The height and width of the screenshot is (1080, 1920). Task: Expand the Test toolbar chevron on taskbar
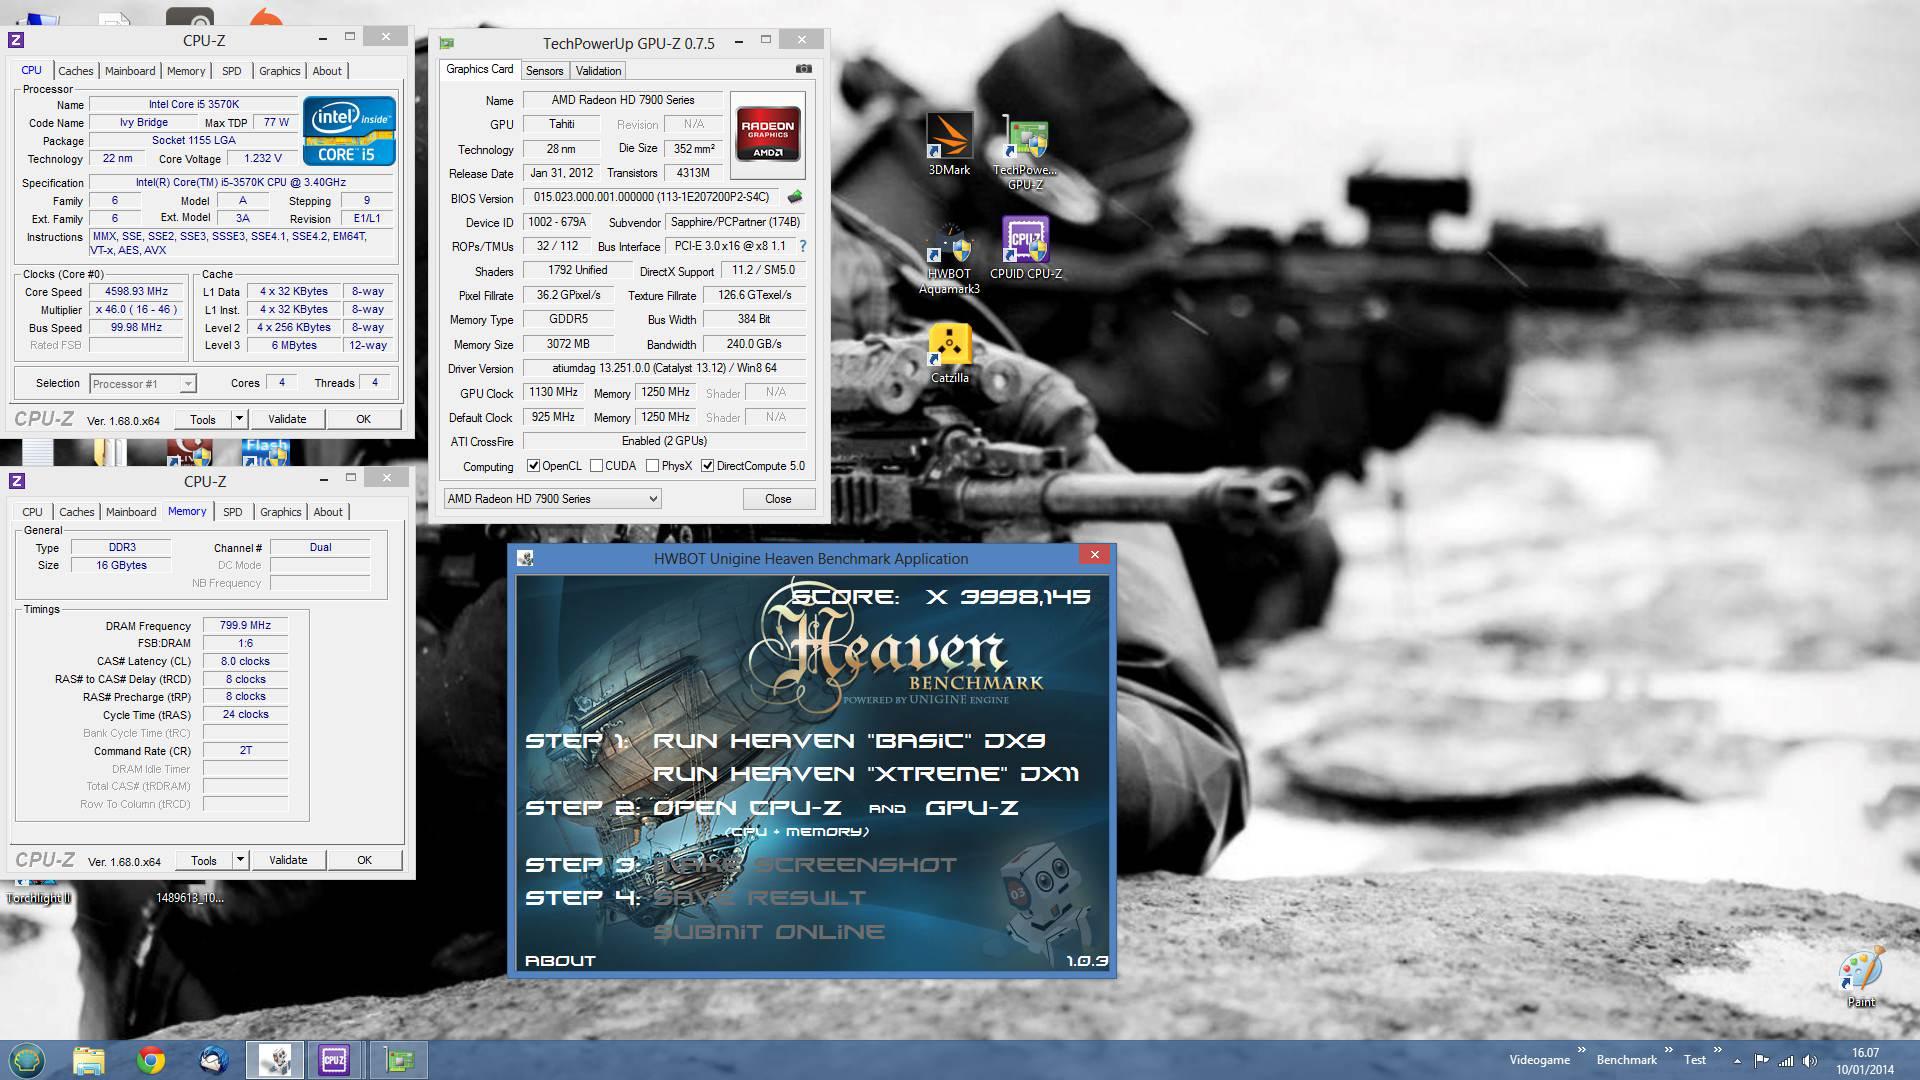pos(1717,1050)
